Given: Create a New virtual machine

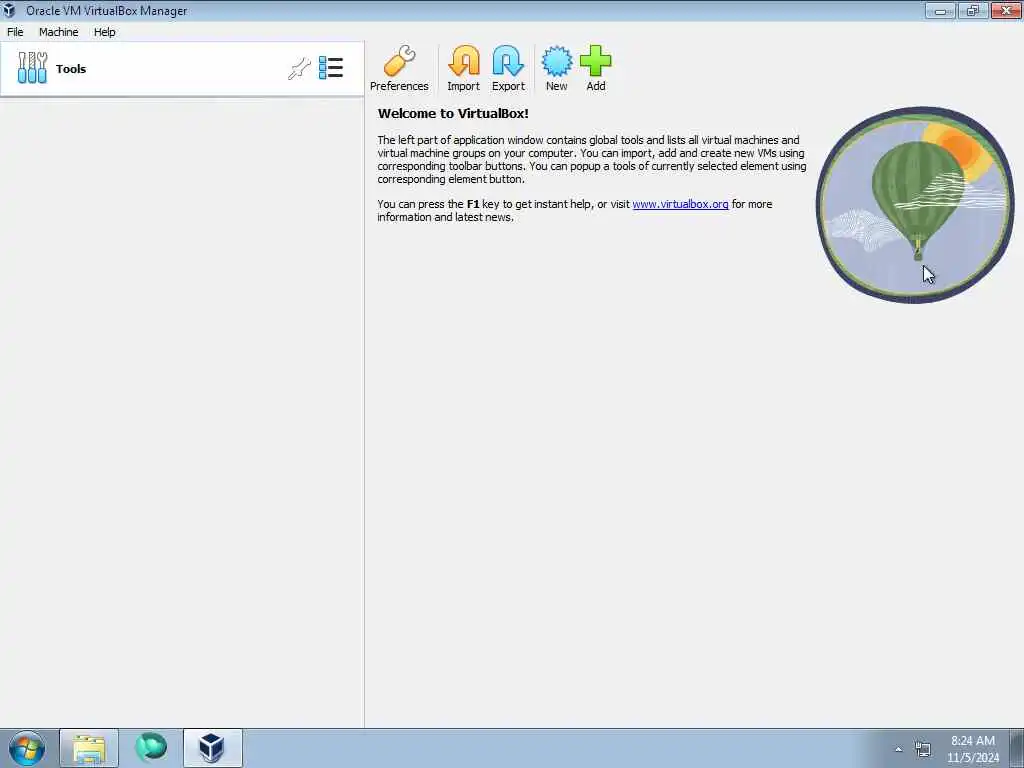Looking at the screenshot, I should pyautogui.click(x=556, y=69).
